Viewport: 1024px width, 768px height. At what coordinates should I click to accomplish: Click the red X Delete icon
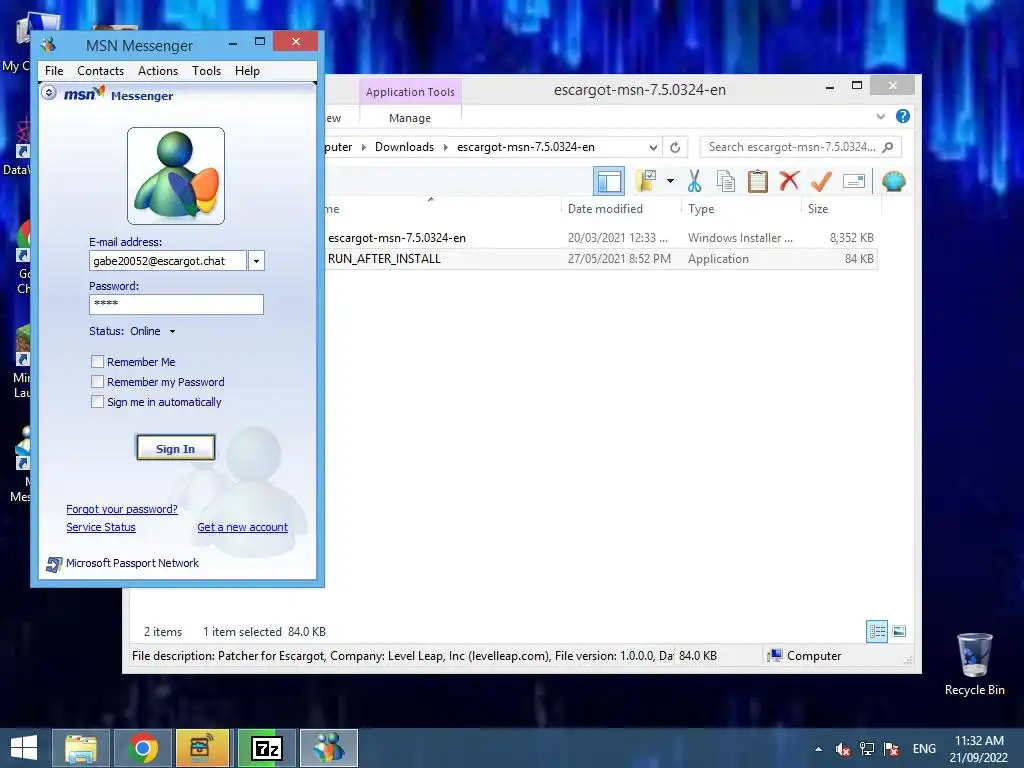point(789,181)
